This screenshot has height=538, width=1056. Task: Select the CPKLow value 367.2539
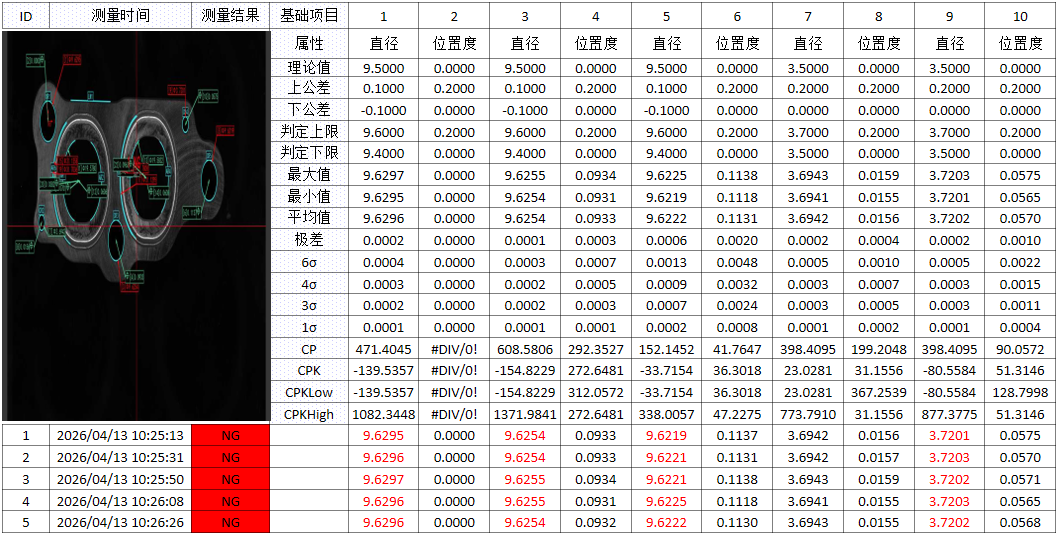point(879,392)
